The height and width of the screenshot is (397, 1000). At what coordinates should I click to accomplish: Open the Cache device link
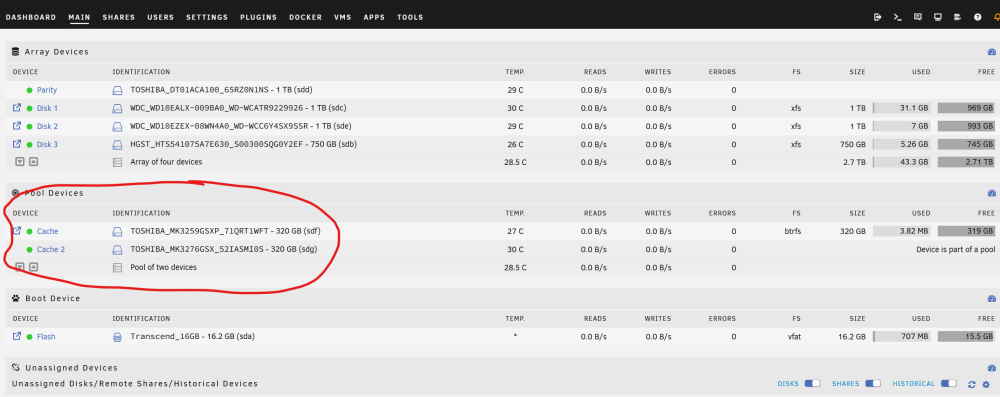coord(47,231)
